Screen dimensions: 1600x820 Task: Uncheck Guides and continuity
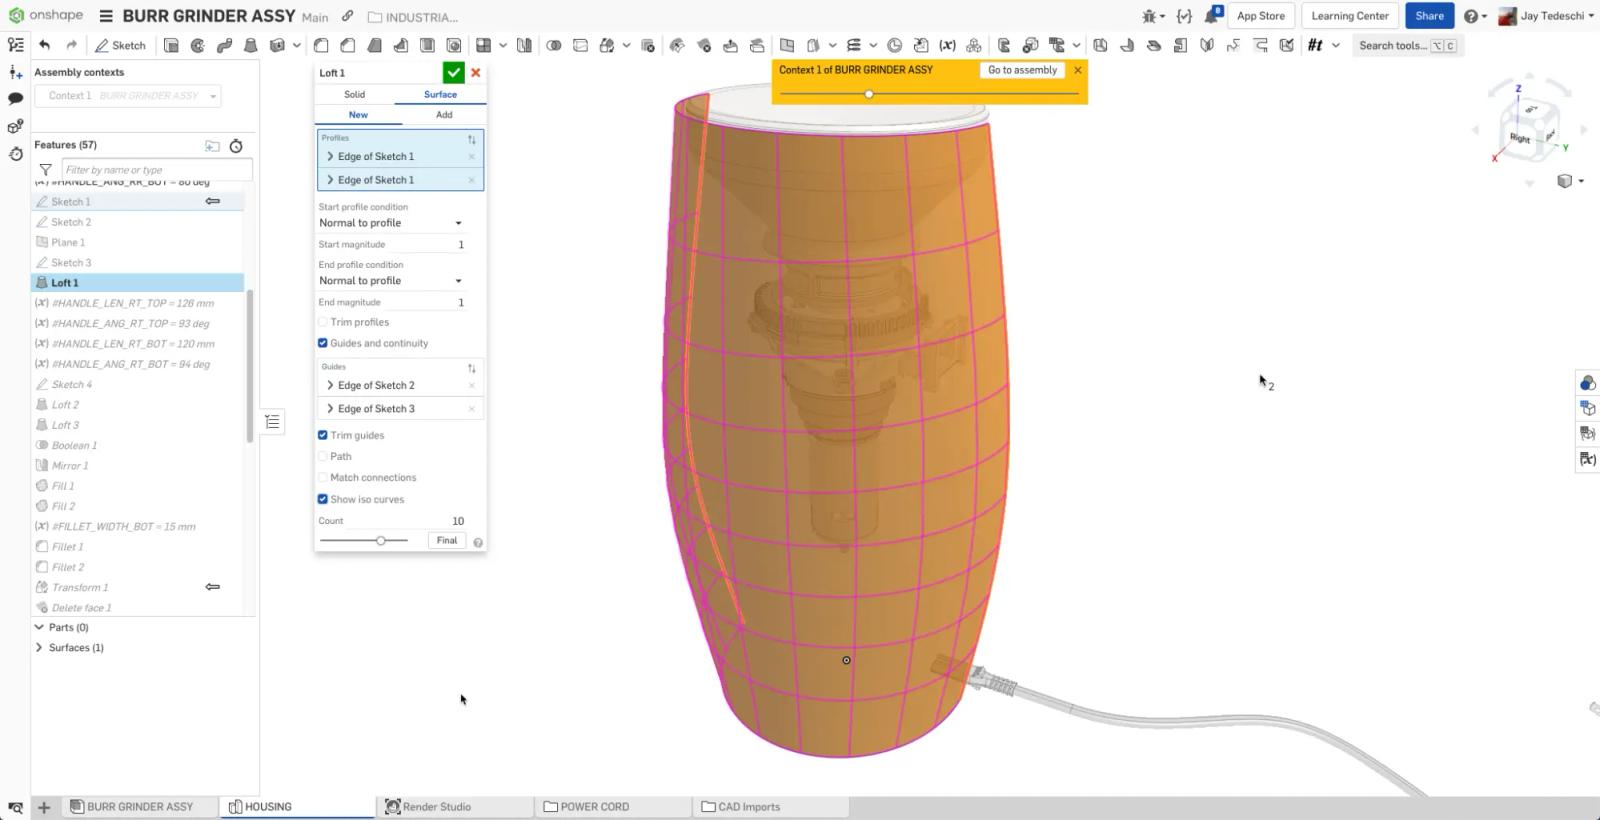click(323, 343)
